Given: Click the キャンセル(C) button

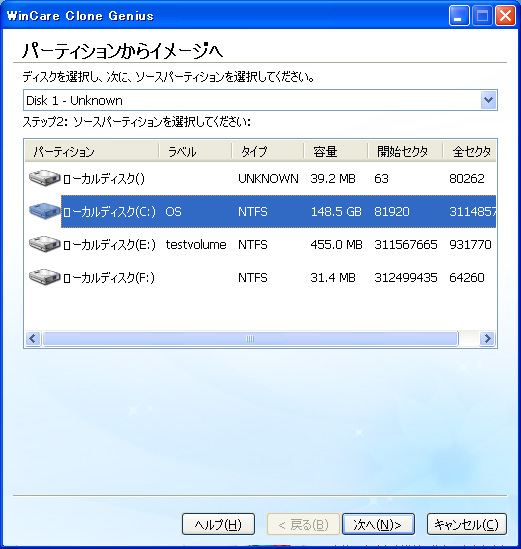Looking at the screenshot, I should point(466,524).
